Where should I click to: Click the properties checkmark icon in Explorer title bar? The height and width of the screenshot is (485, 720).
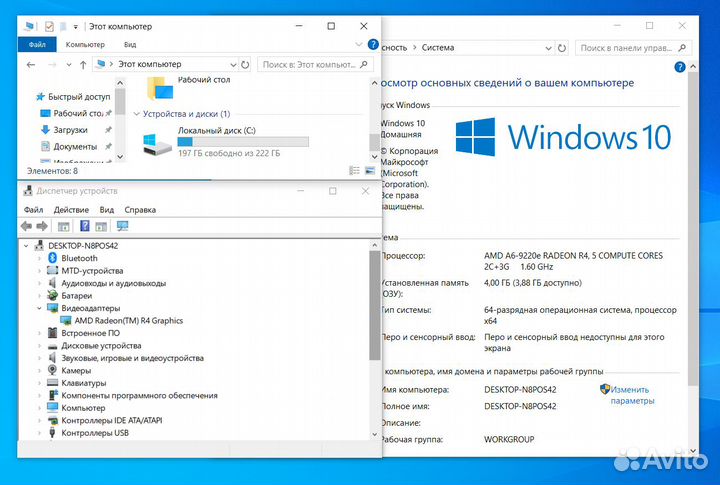pyautogui.click(x=49, y=27)
